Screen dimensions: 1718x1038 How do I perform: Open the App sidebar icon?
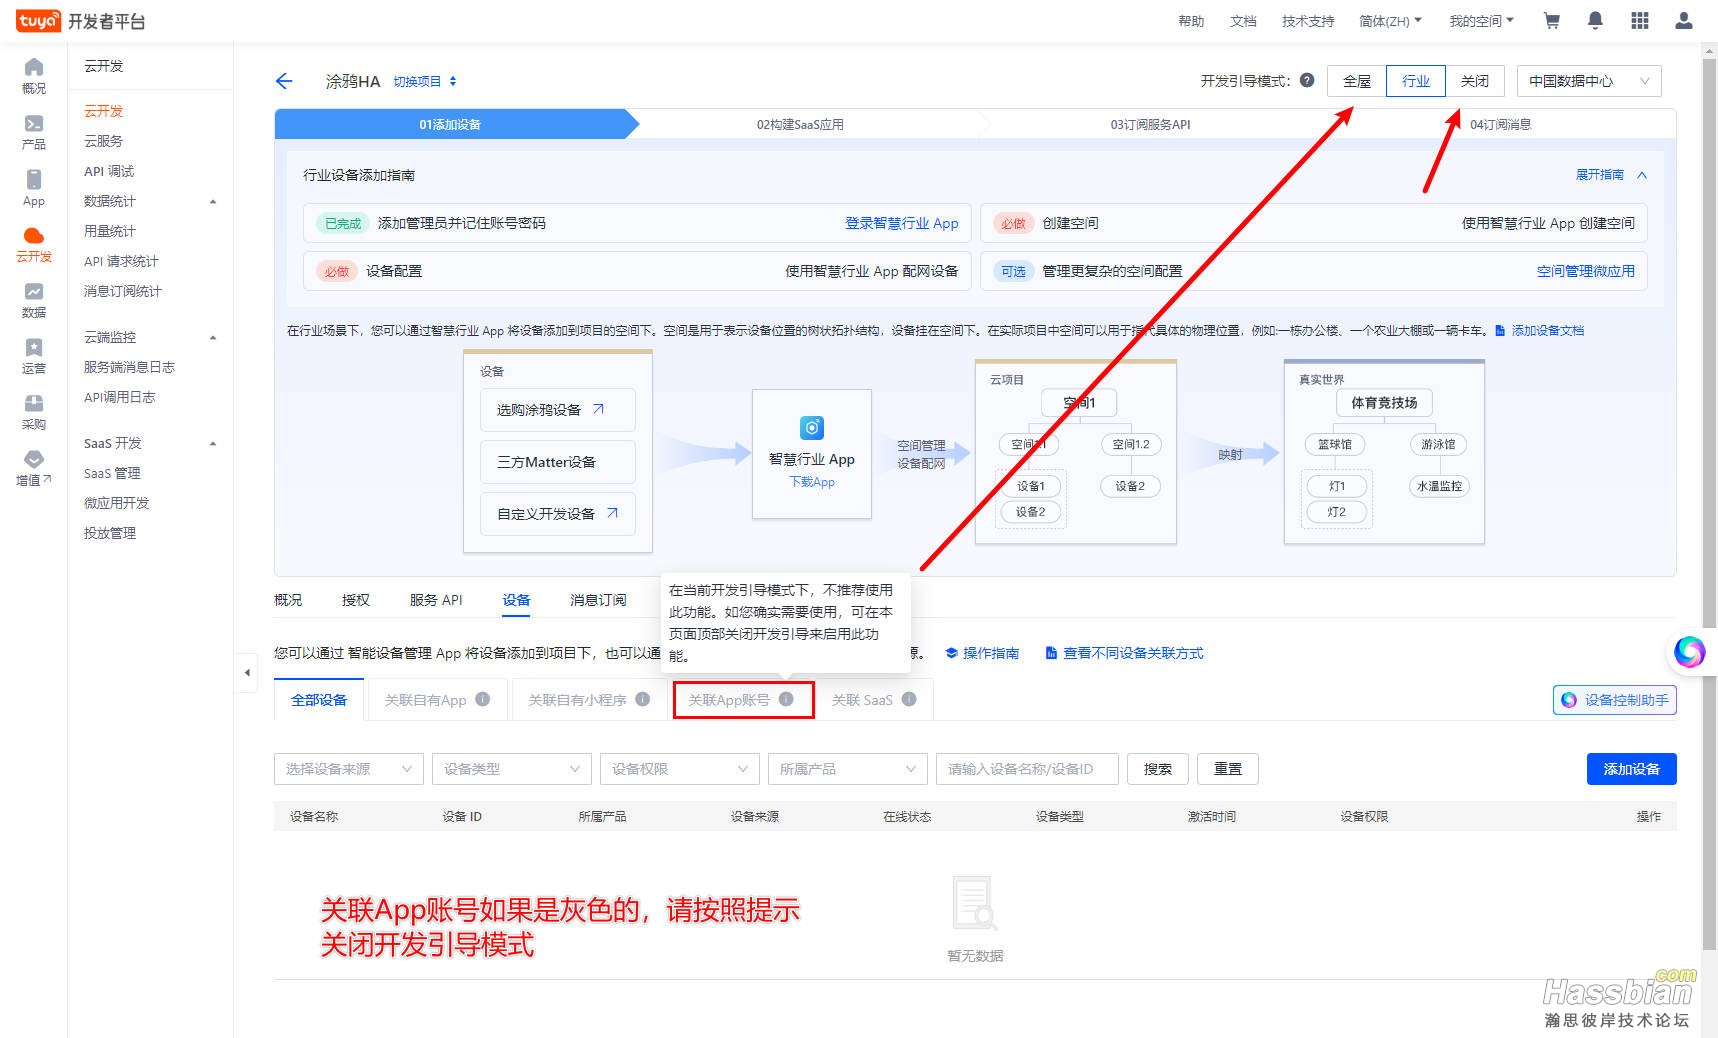34,188
